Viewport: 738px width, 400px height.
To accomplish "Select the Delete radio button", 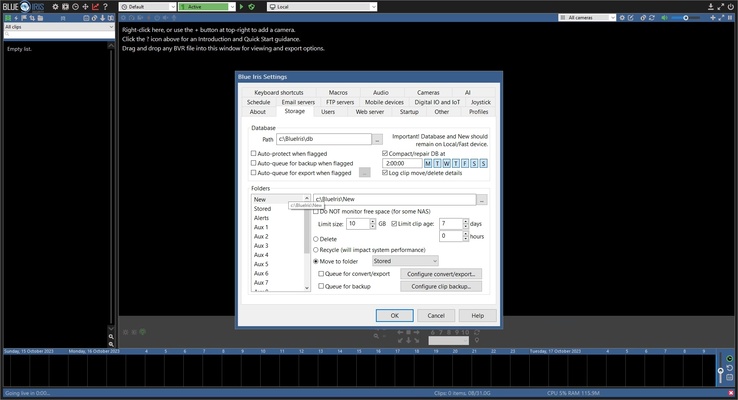I will coord(316,239).
